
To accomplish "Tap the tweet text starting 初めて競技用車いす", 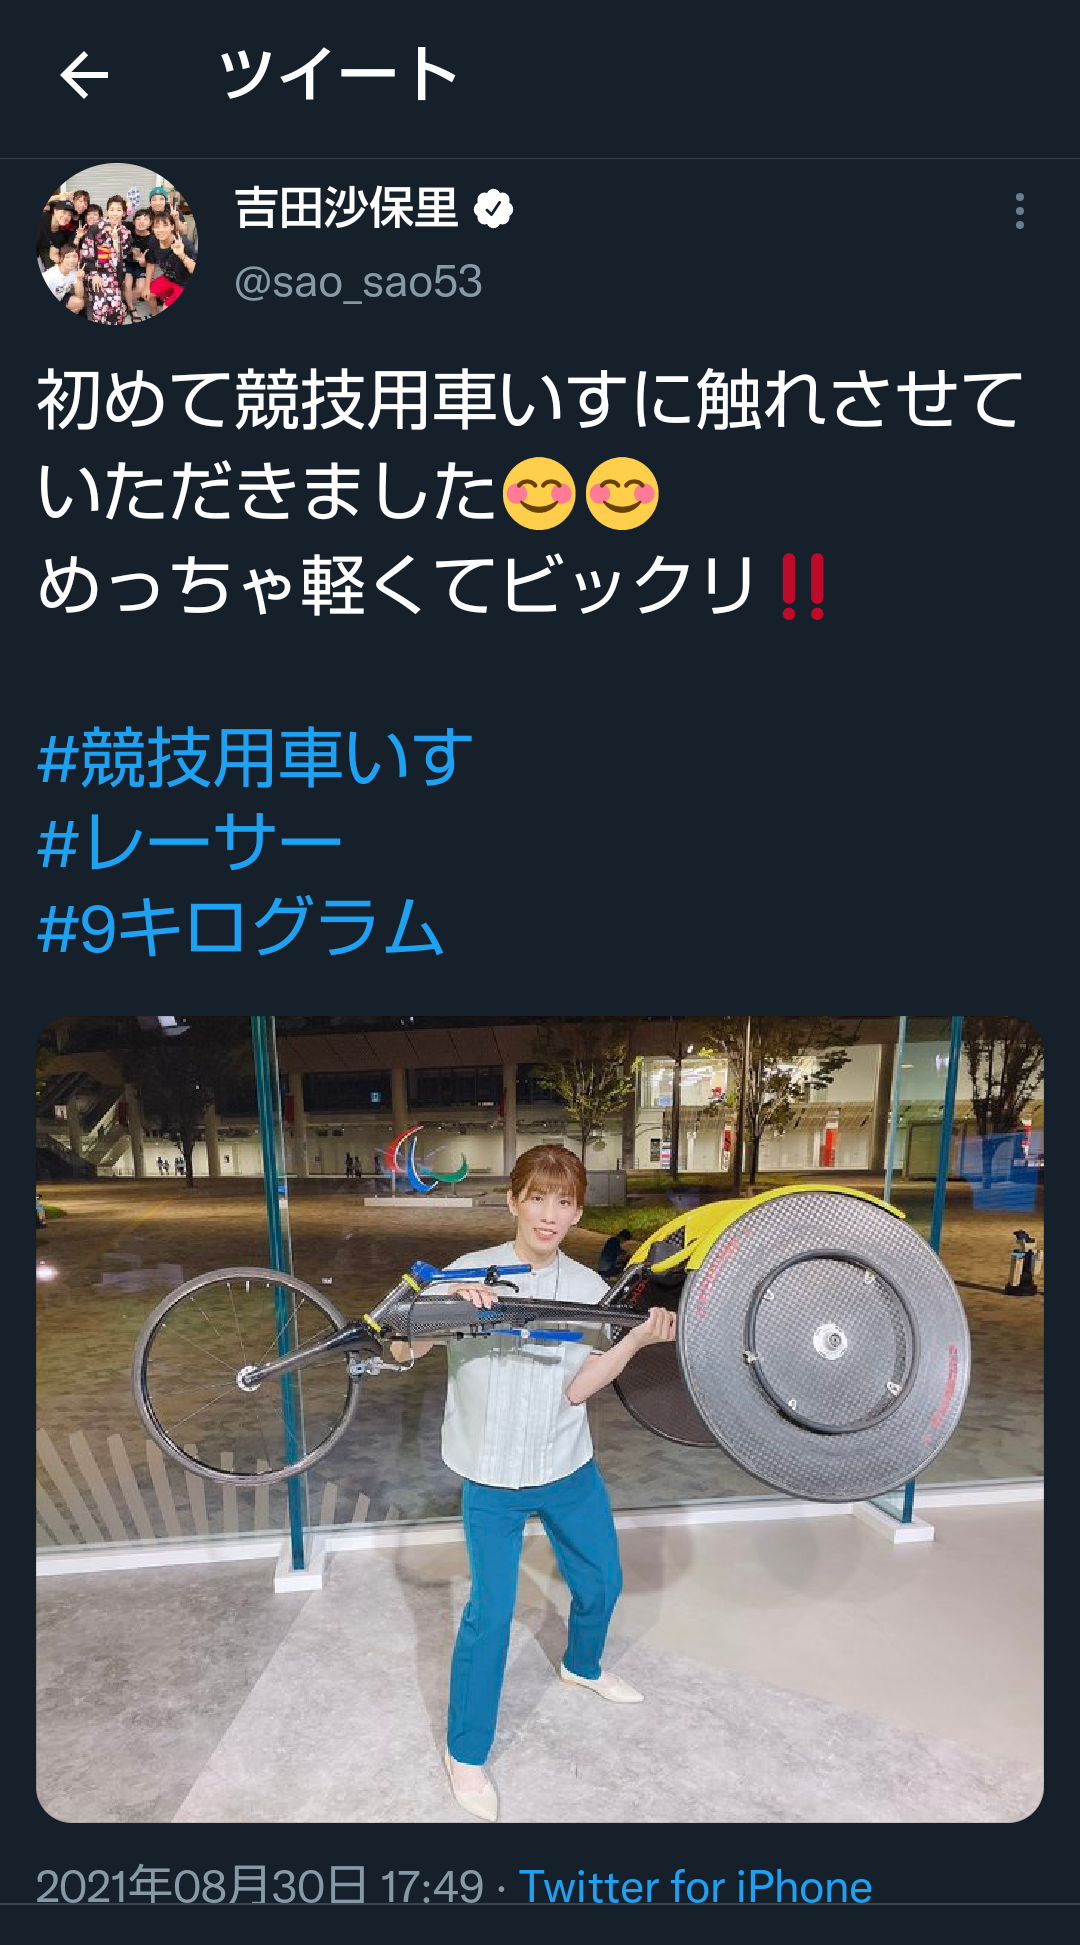I will pos(530,492).
